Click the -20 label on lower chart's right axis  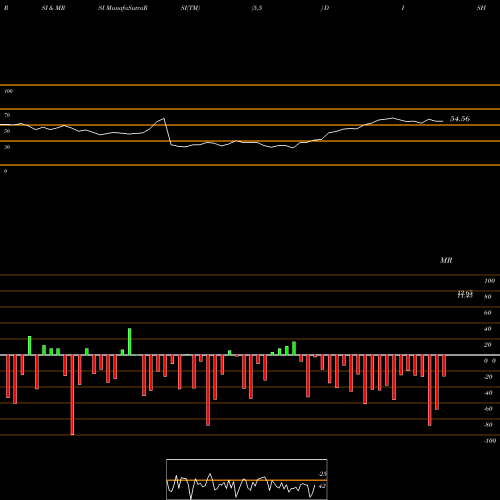coord(488,377)
